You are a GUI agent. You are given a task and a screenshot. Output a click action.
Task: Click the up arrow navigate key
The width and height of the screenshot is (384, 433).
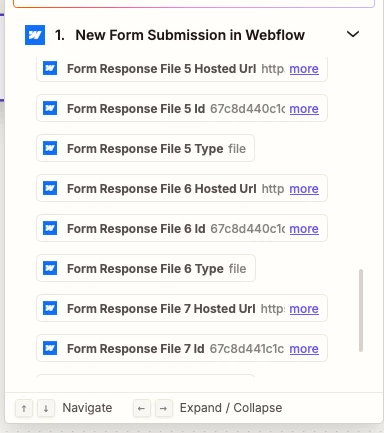coord(24,408)
